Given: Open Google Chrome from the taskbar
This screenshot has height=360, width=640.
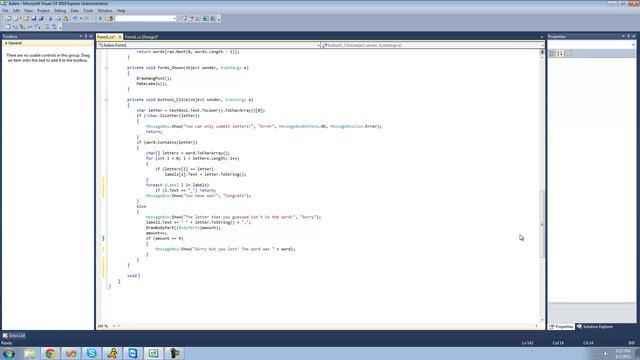Looking at the screenshot, I should [50, 353].
